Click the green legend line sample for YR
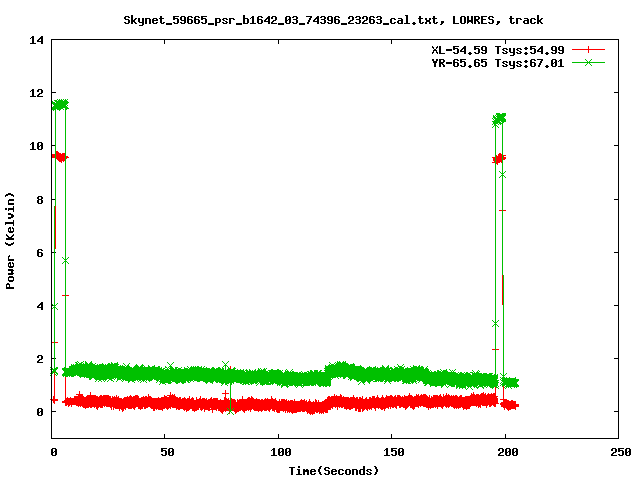 coord(588,62)
